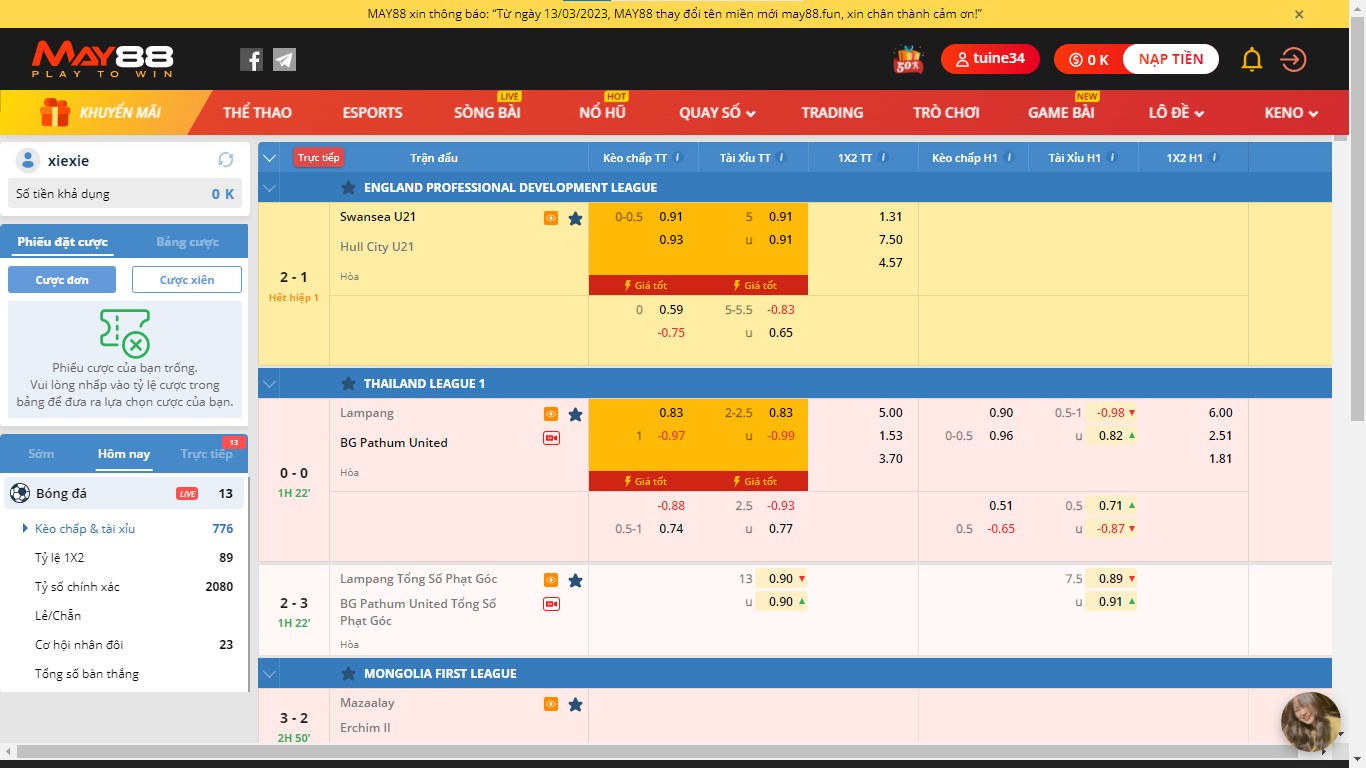This screenshot has width=1366, height=768.
Task: Click the info icon next to 1X2 TT
Action: [884, 158]
